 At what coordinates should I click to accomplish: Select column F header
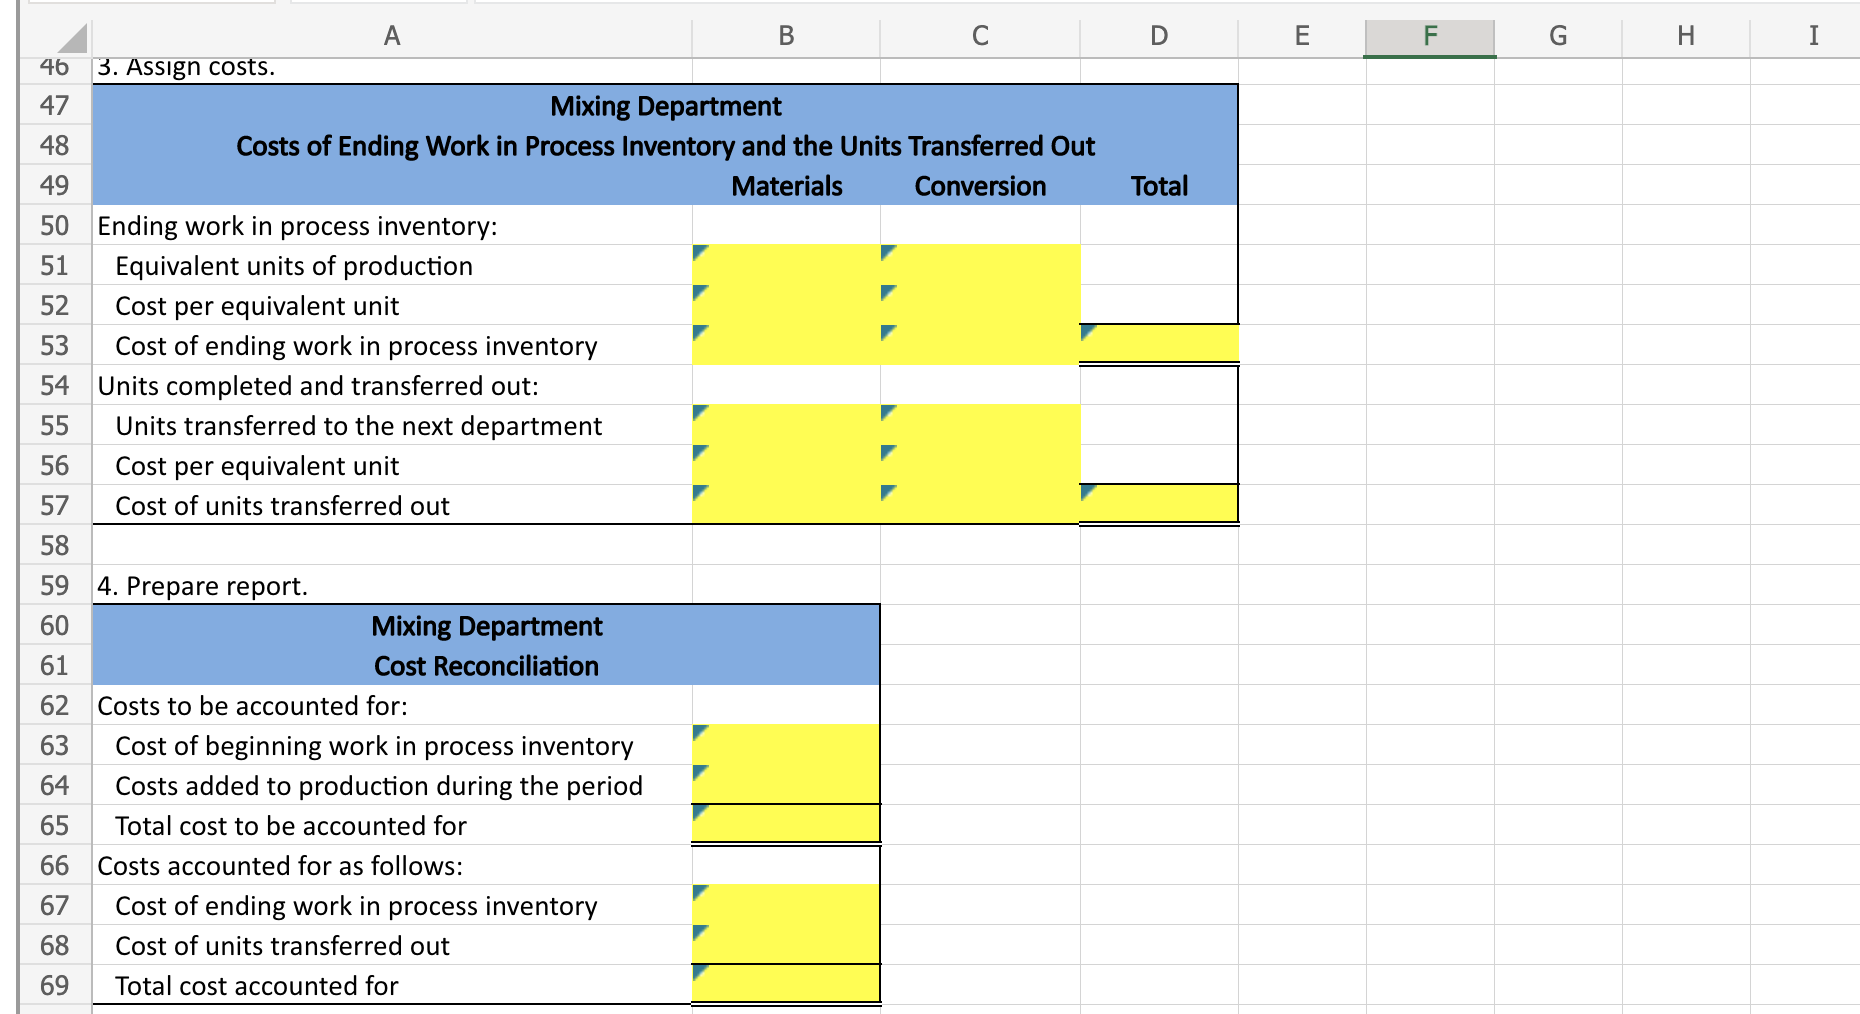tap(1430, 36)
